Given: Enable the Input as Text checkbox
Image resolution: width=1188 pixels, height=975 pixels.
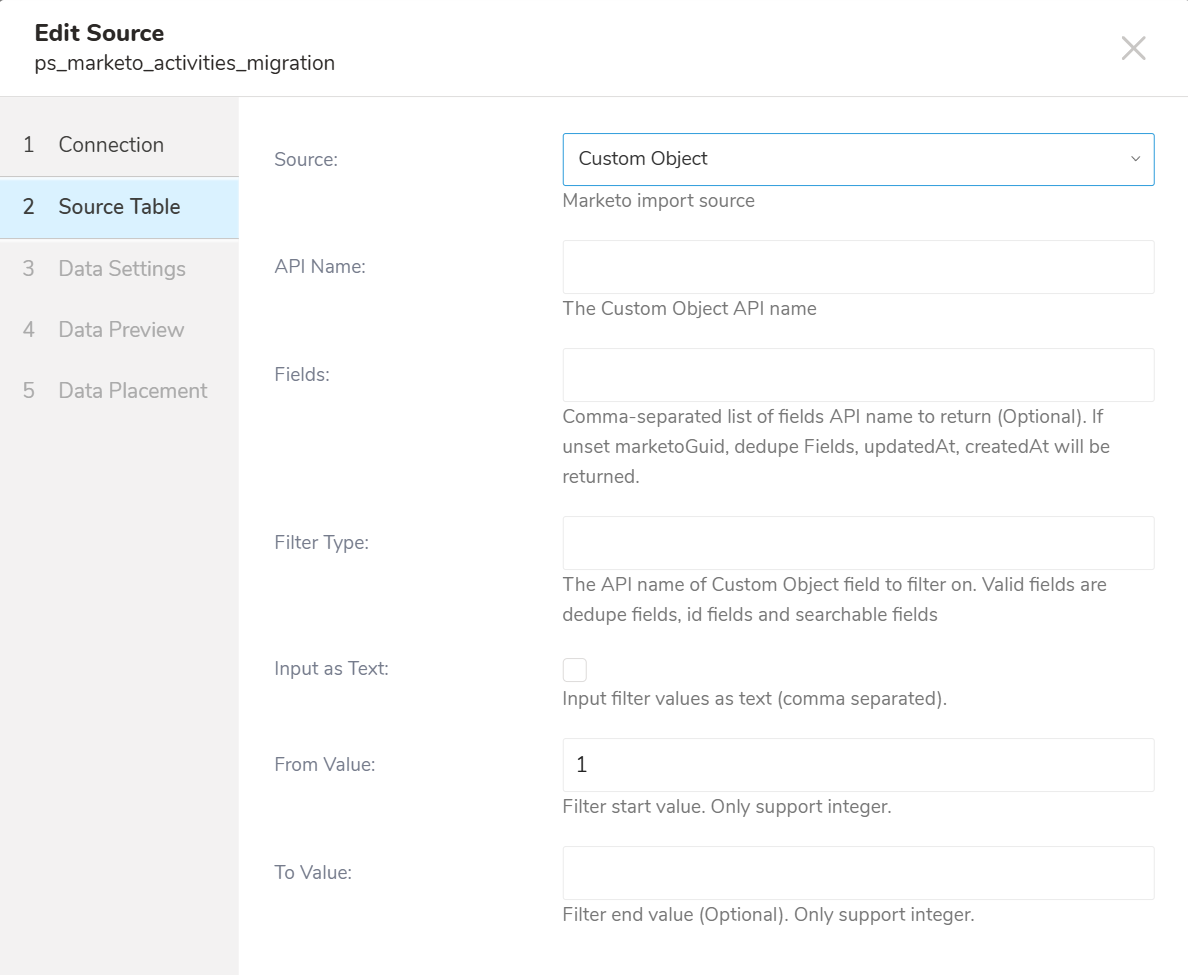Looking at the screenshot, I should (x=575, y=670).
